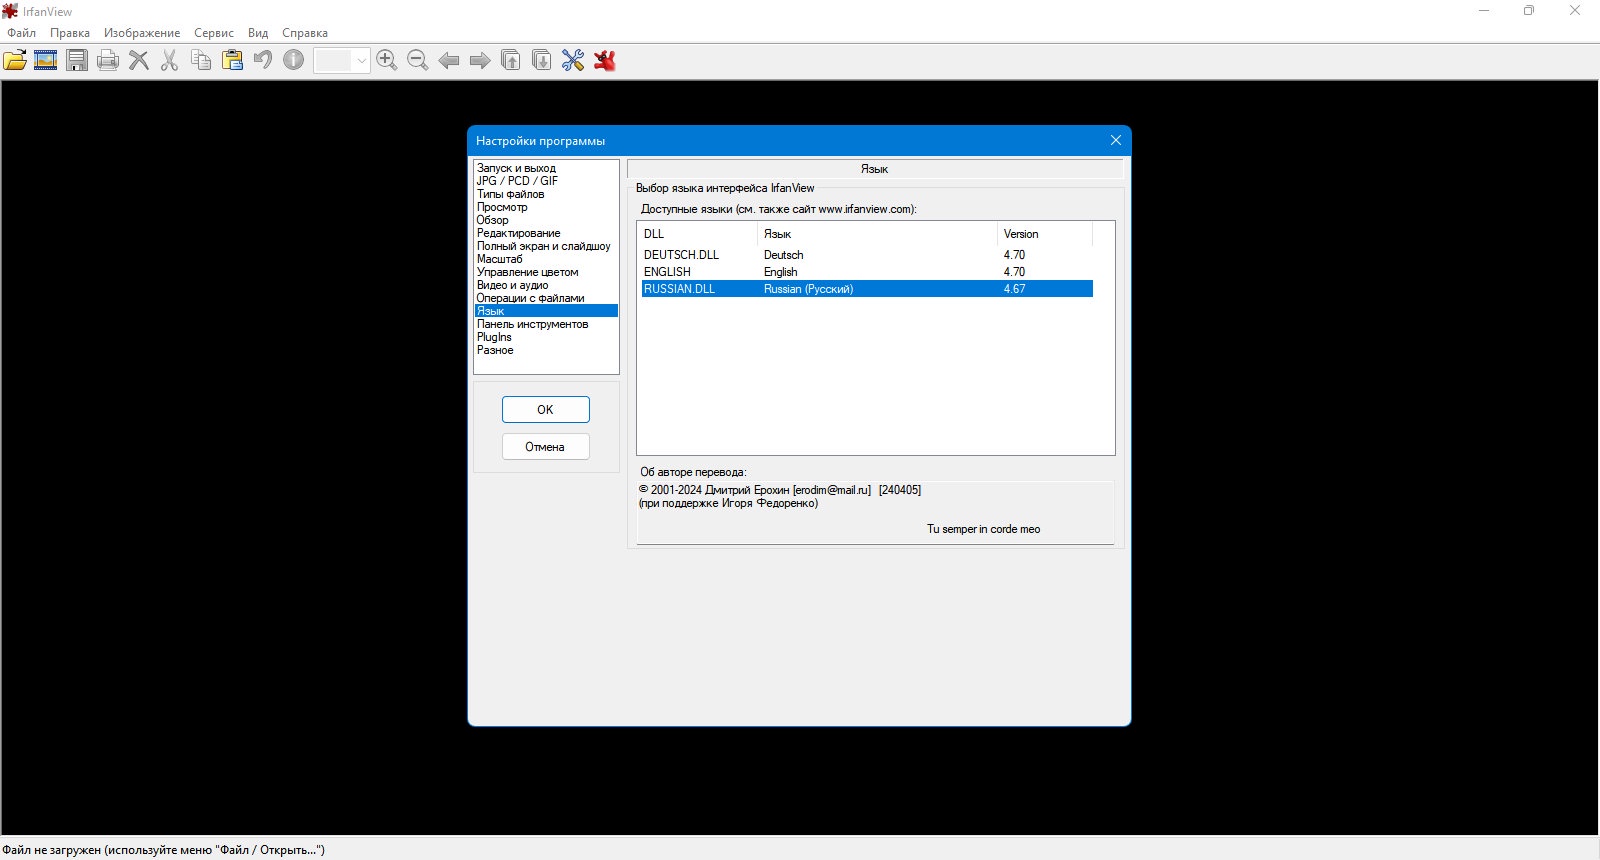Open settings wrench and screwdriver icon
This screenshot has height=860, width=1600.
coord(573,60)
